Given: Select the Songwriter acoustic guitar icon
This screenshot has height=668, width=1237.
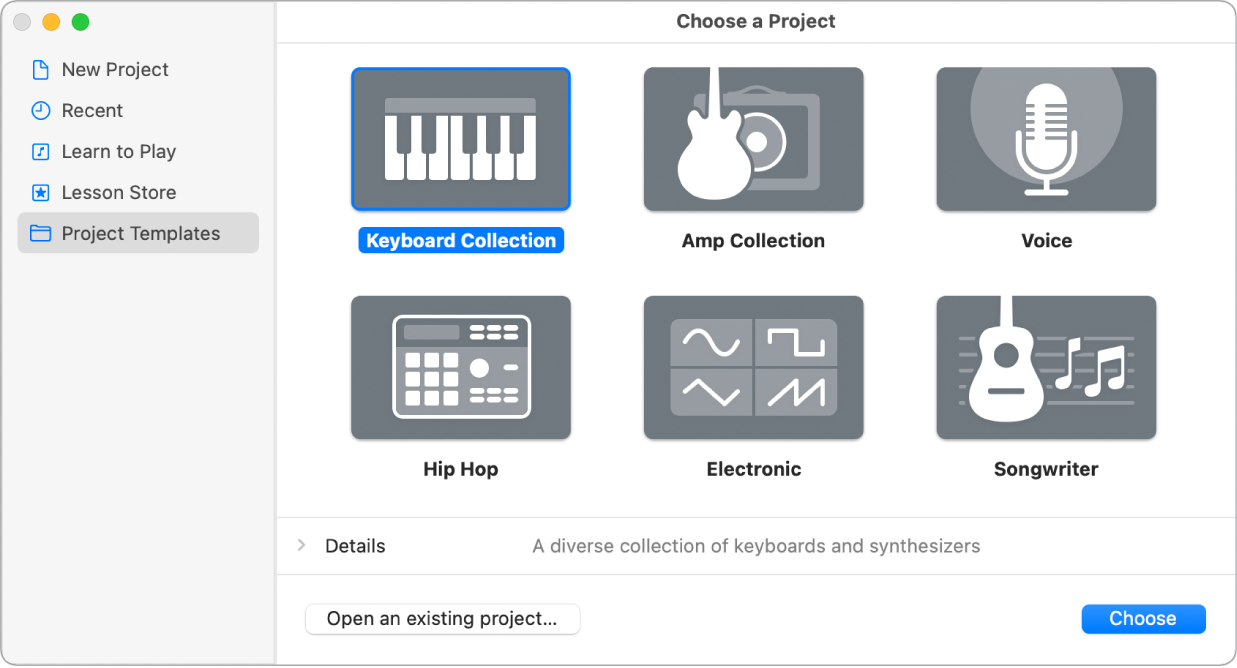Looking at the screenshot, I should (x=1046, y=367).
